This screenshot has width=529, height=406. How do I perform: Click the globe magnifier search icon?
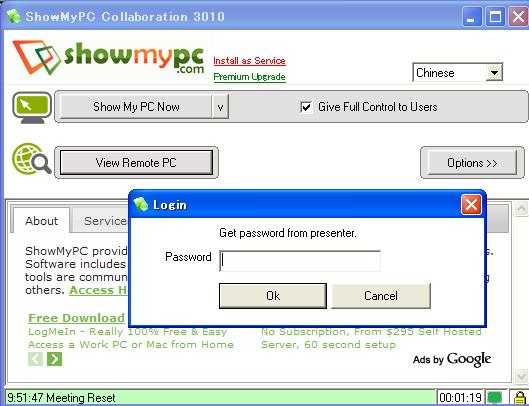click(x=32, y=159)
